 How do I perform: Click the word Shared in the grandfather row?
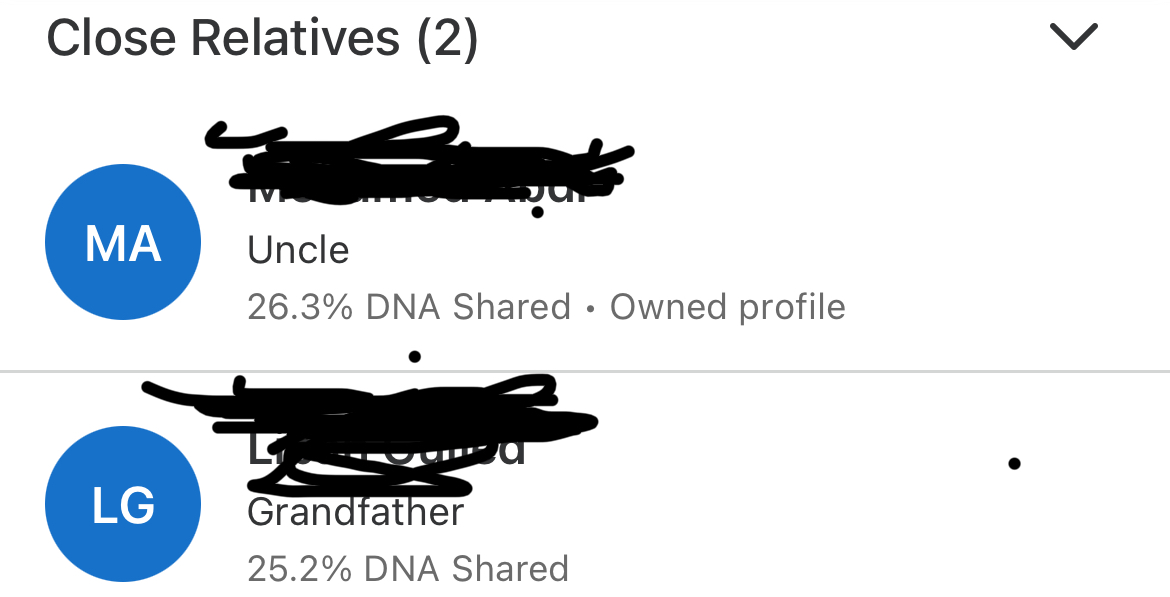click(x=510, y=569)
